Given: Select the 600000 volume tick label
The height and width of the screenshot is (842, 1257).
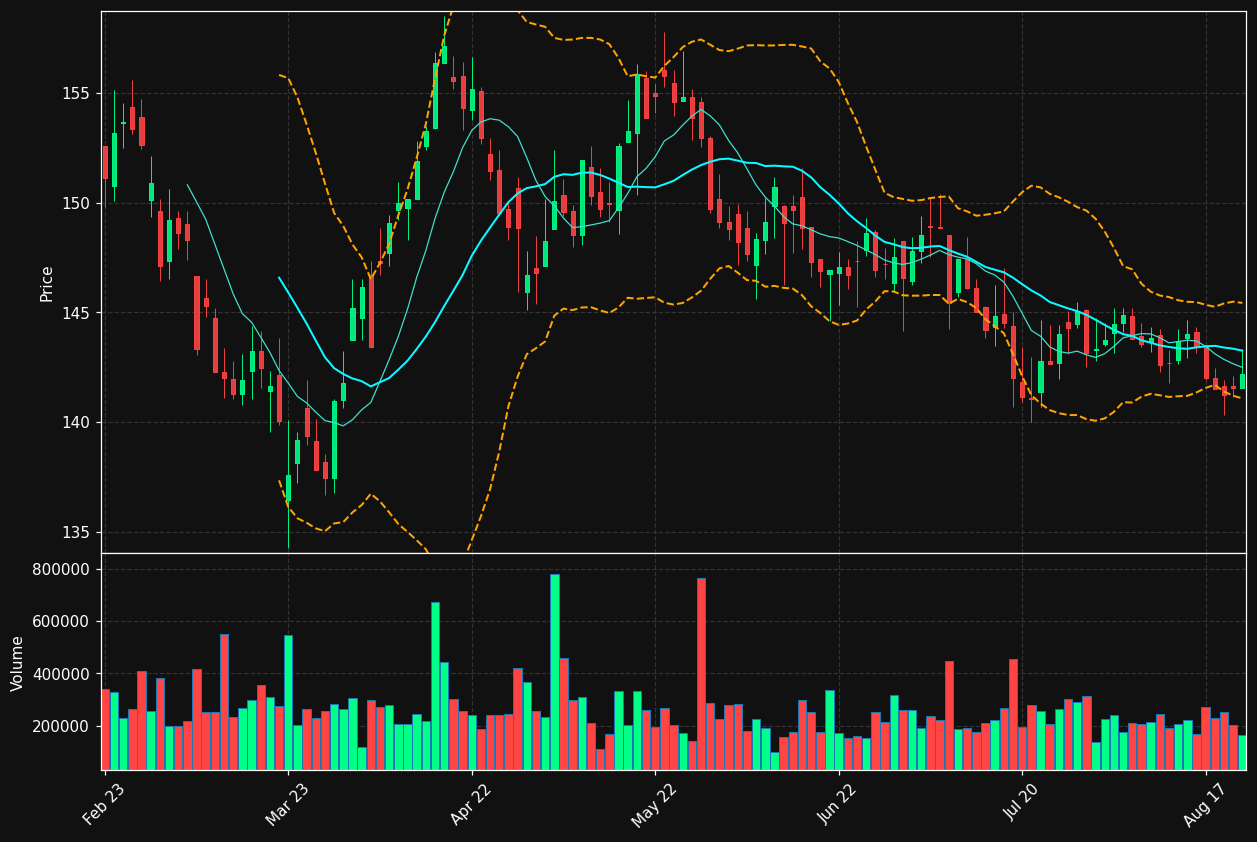Looking at the screenshot, I should [x=62, y=621].
